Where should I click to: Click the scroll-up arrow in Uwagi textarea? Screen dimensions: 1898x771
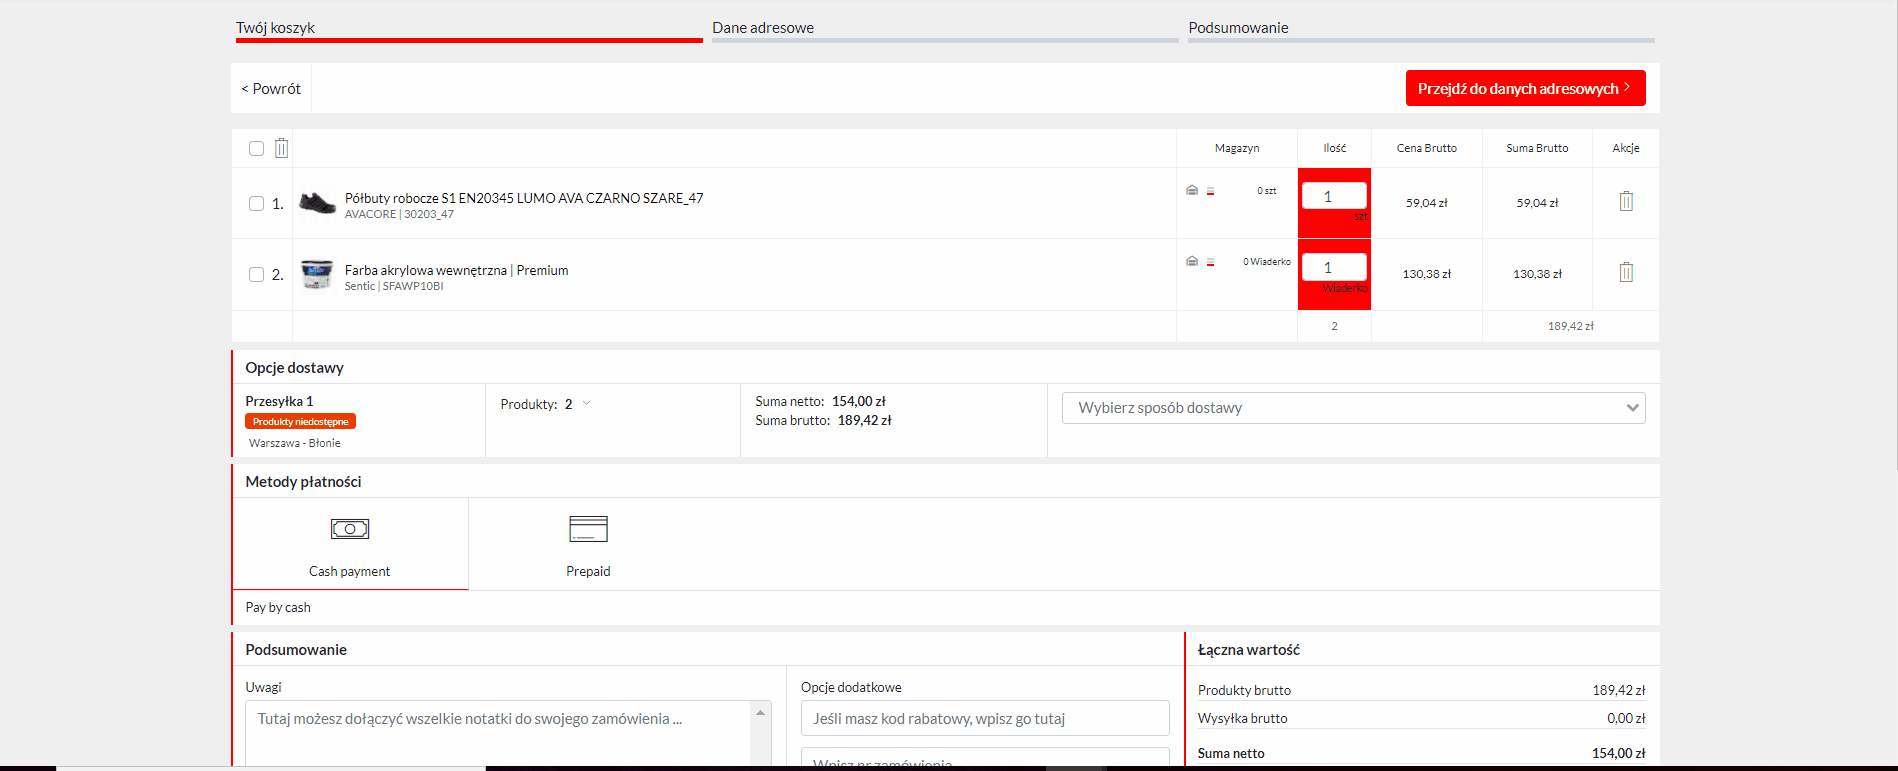(x=760, y=713)
